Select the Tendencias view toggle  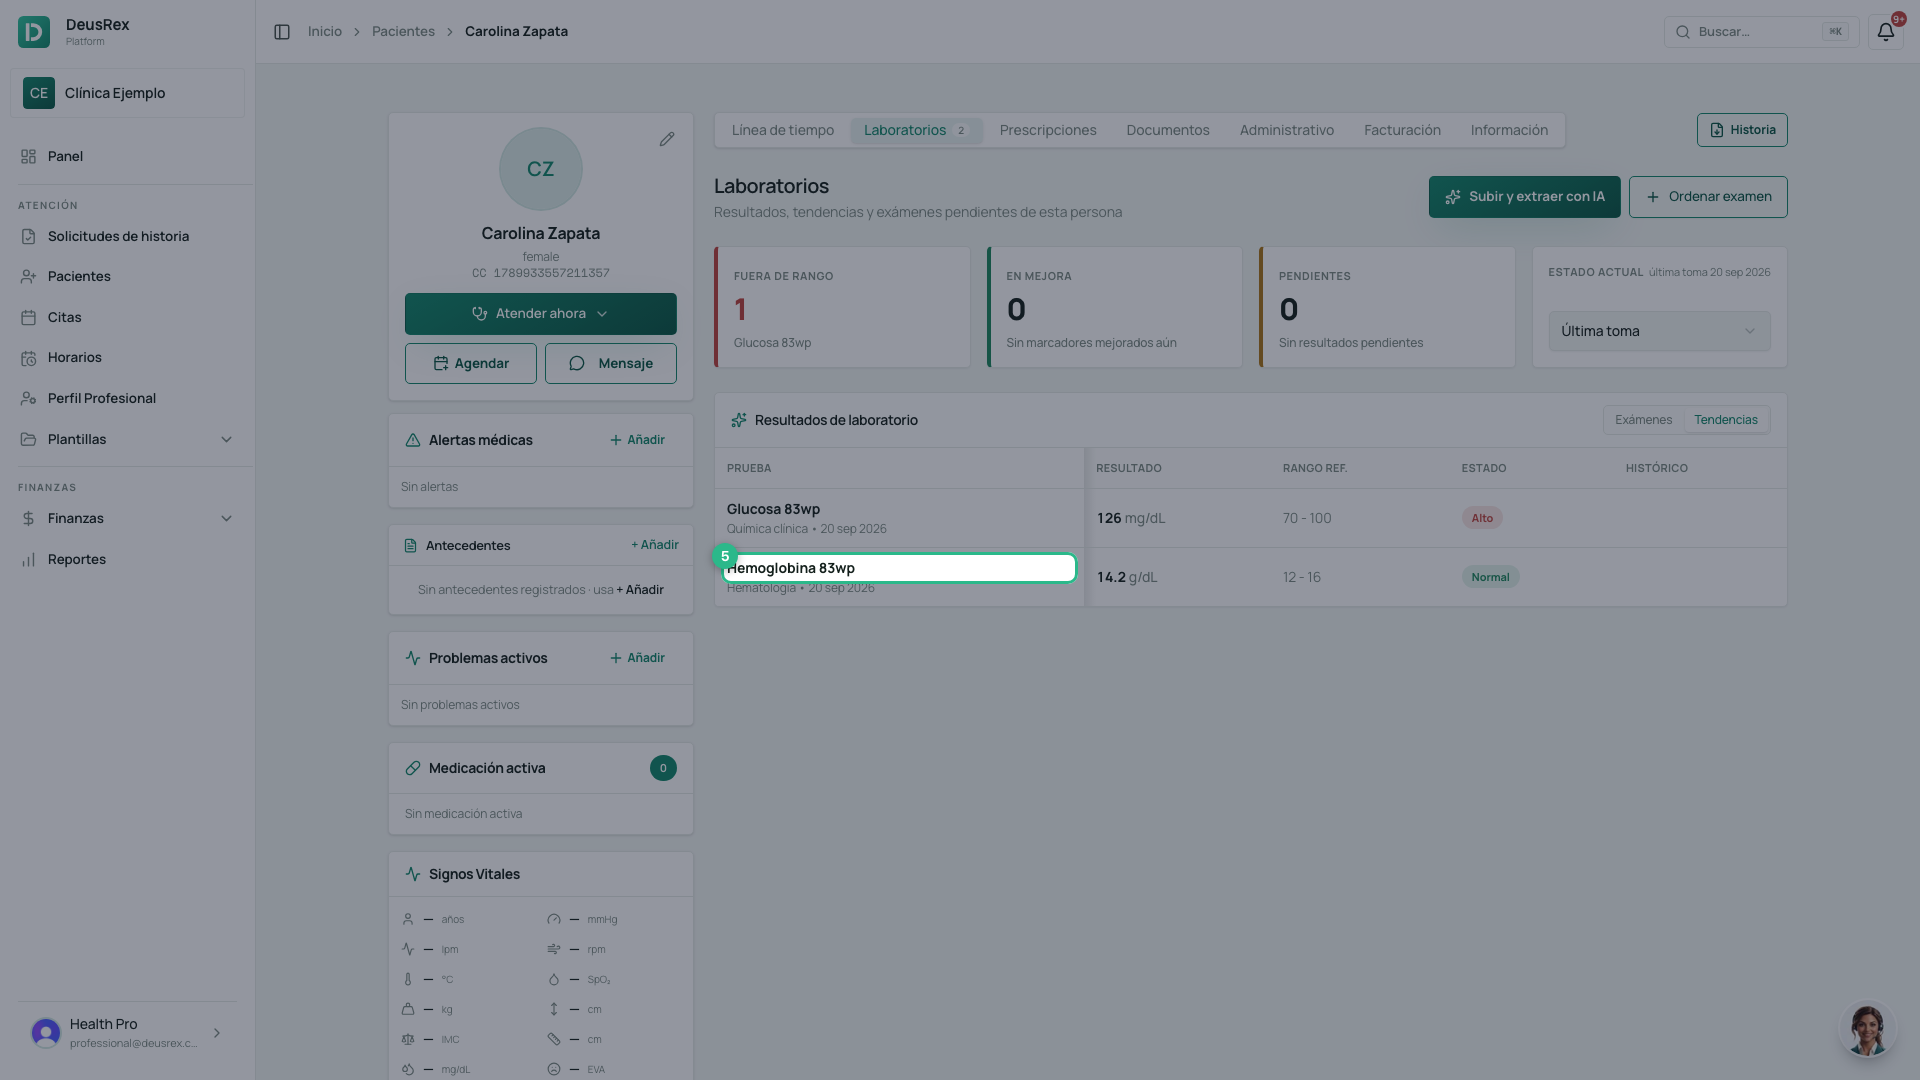tap(1725, 420)
